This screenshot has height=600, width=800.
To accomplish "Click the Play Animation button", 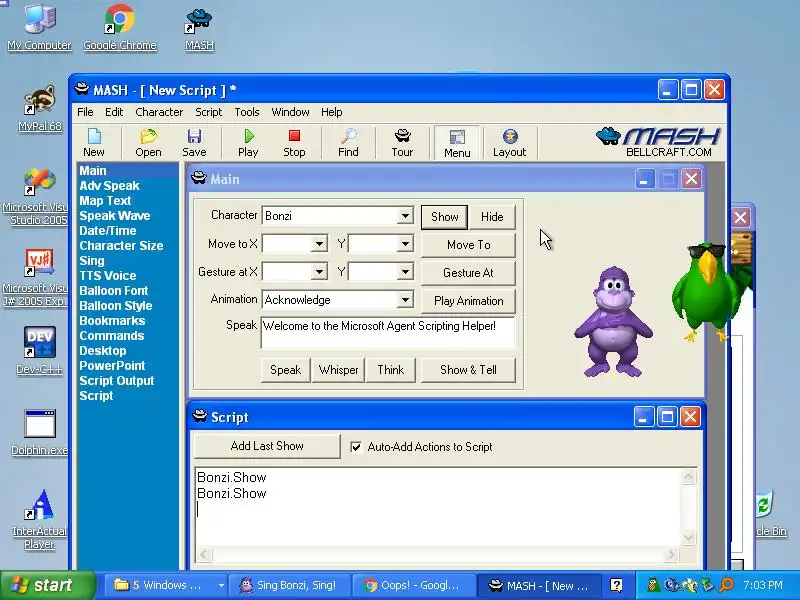I will [x=468, y=301].
